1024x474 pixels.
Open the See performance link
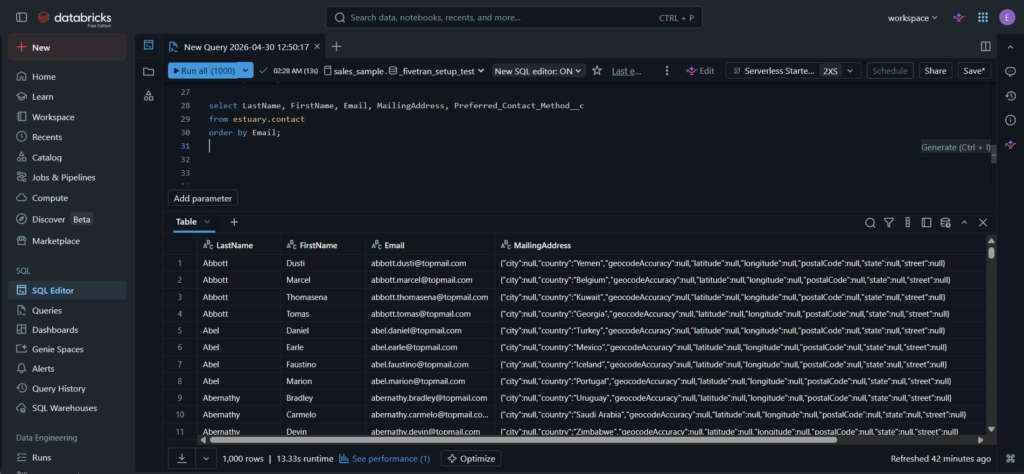(x=385, y=459)
